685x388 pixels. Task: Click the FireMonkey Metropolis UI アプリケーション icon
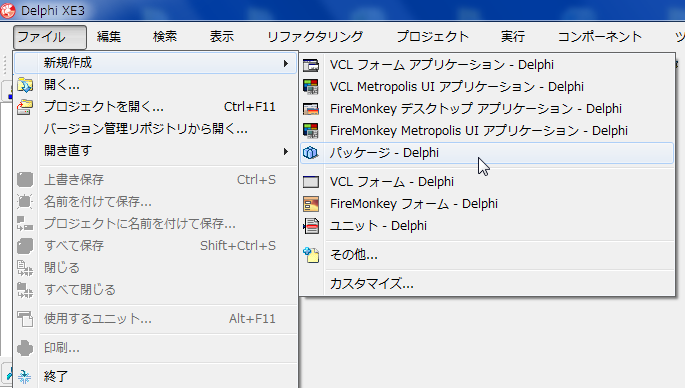pyautogui.click(x=311, y=130)
